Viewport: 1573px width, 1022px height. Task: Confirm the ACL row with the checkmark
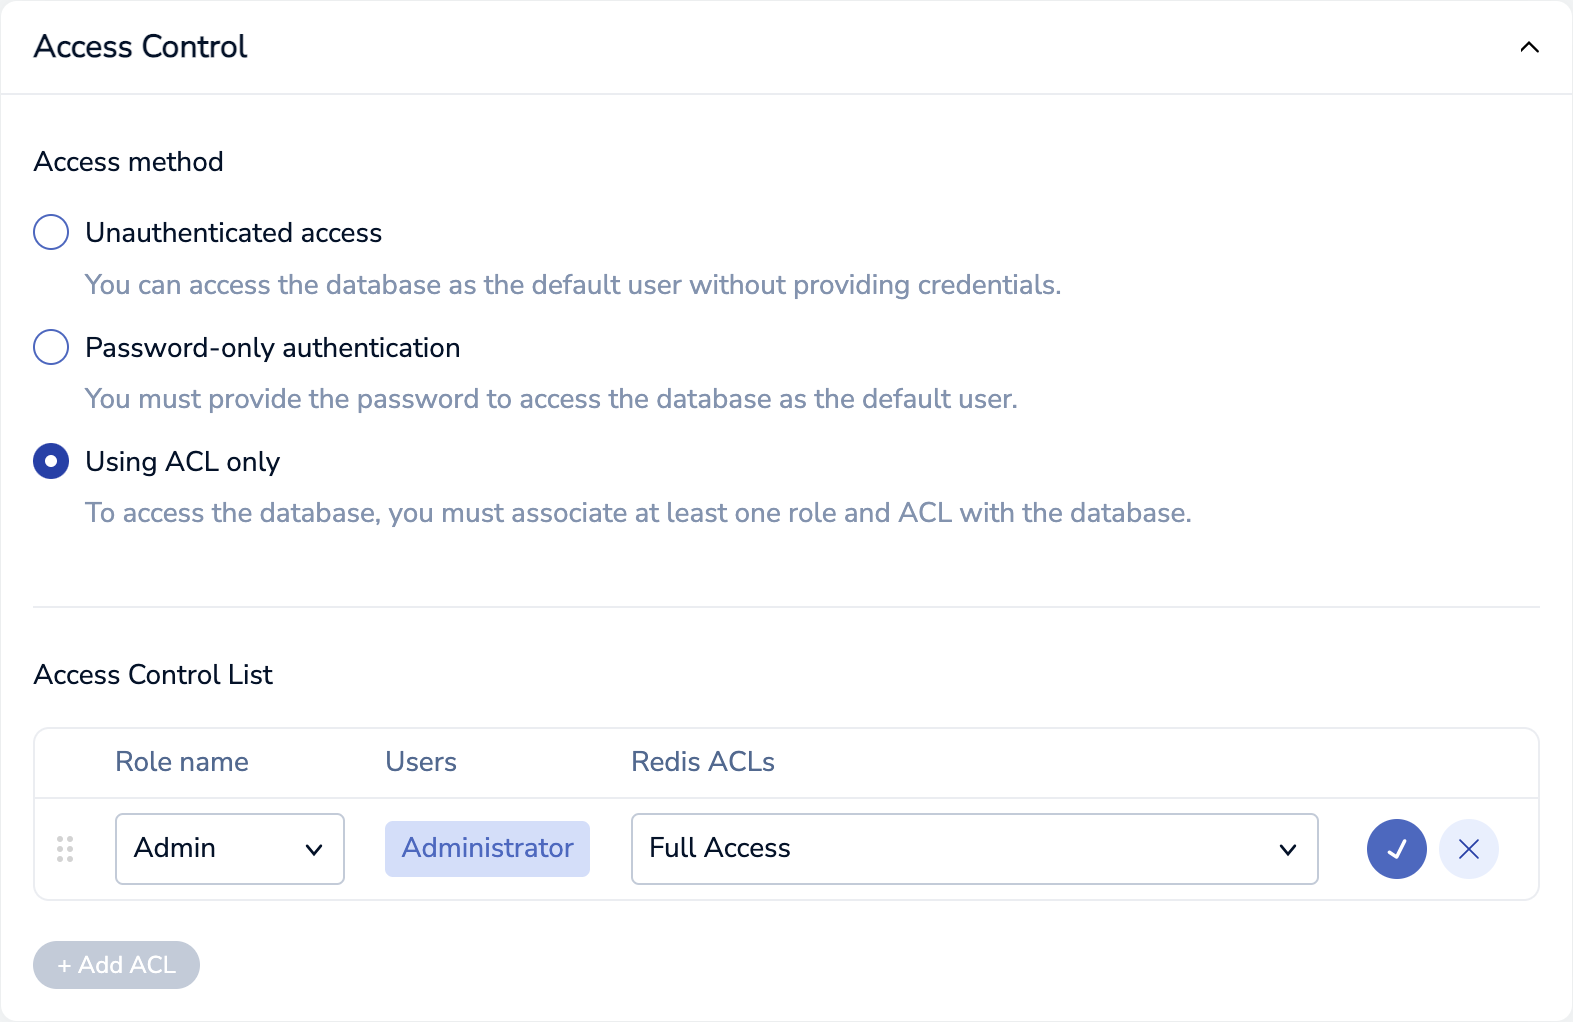click(1396, 849)
